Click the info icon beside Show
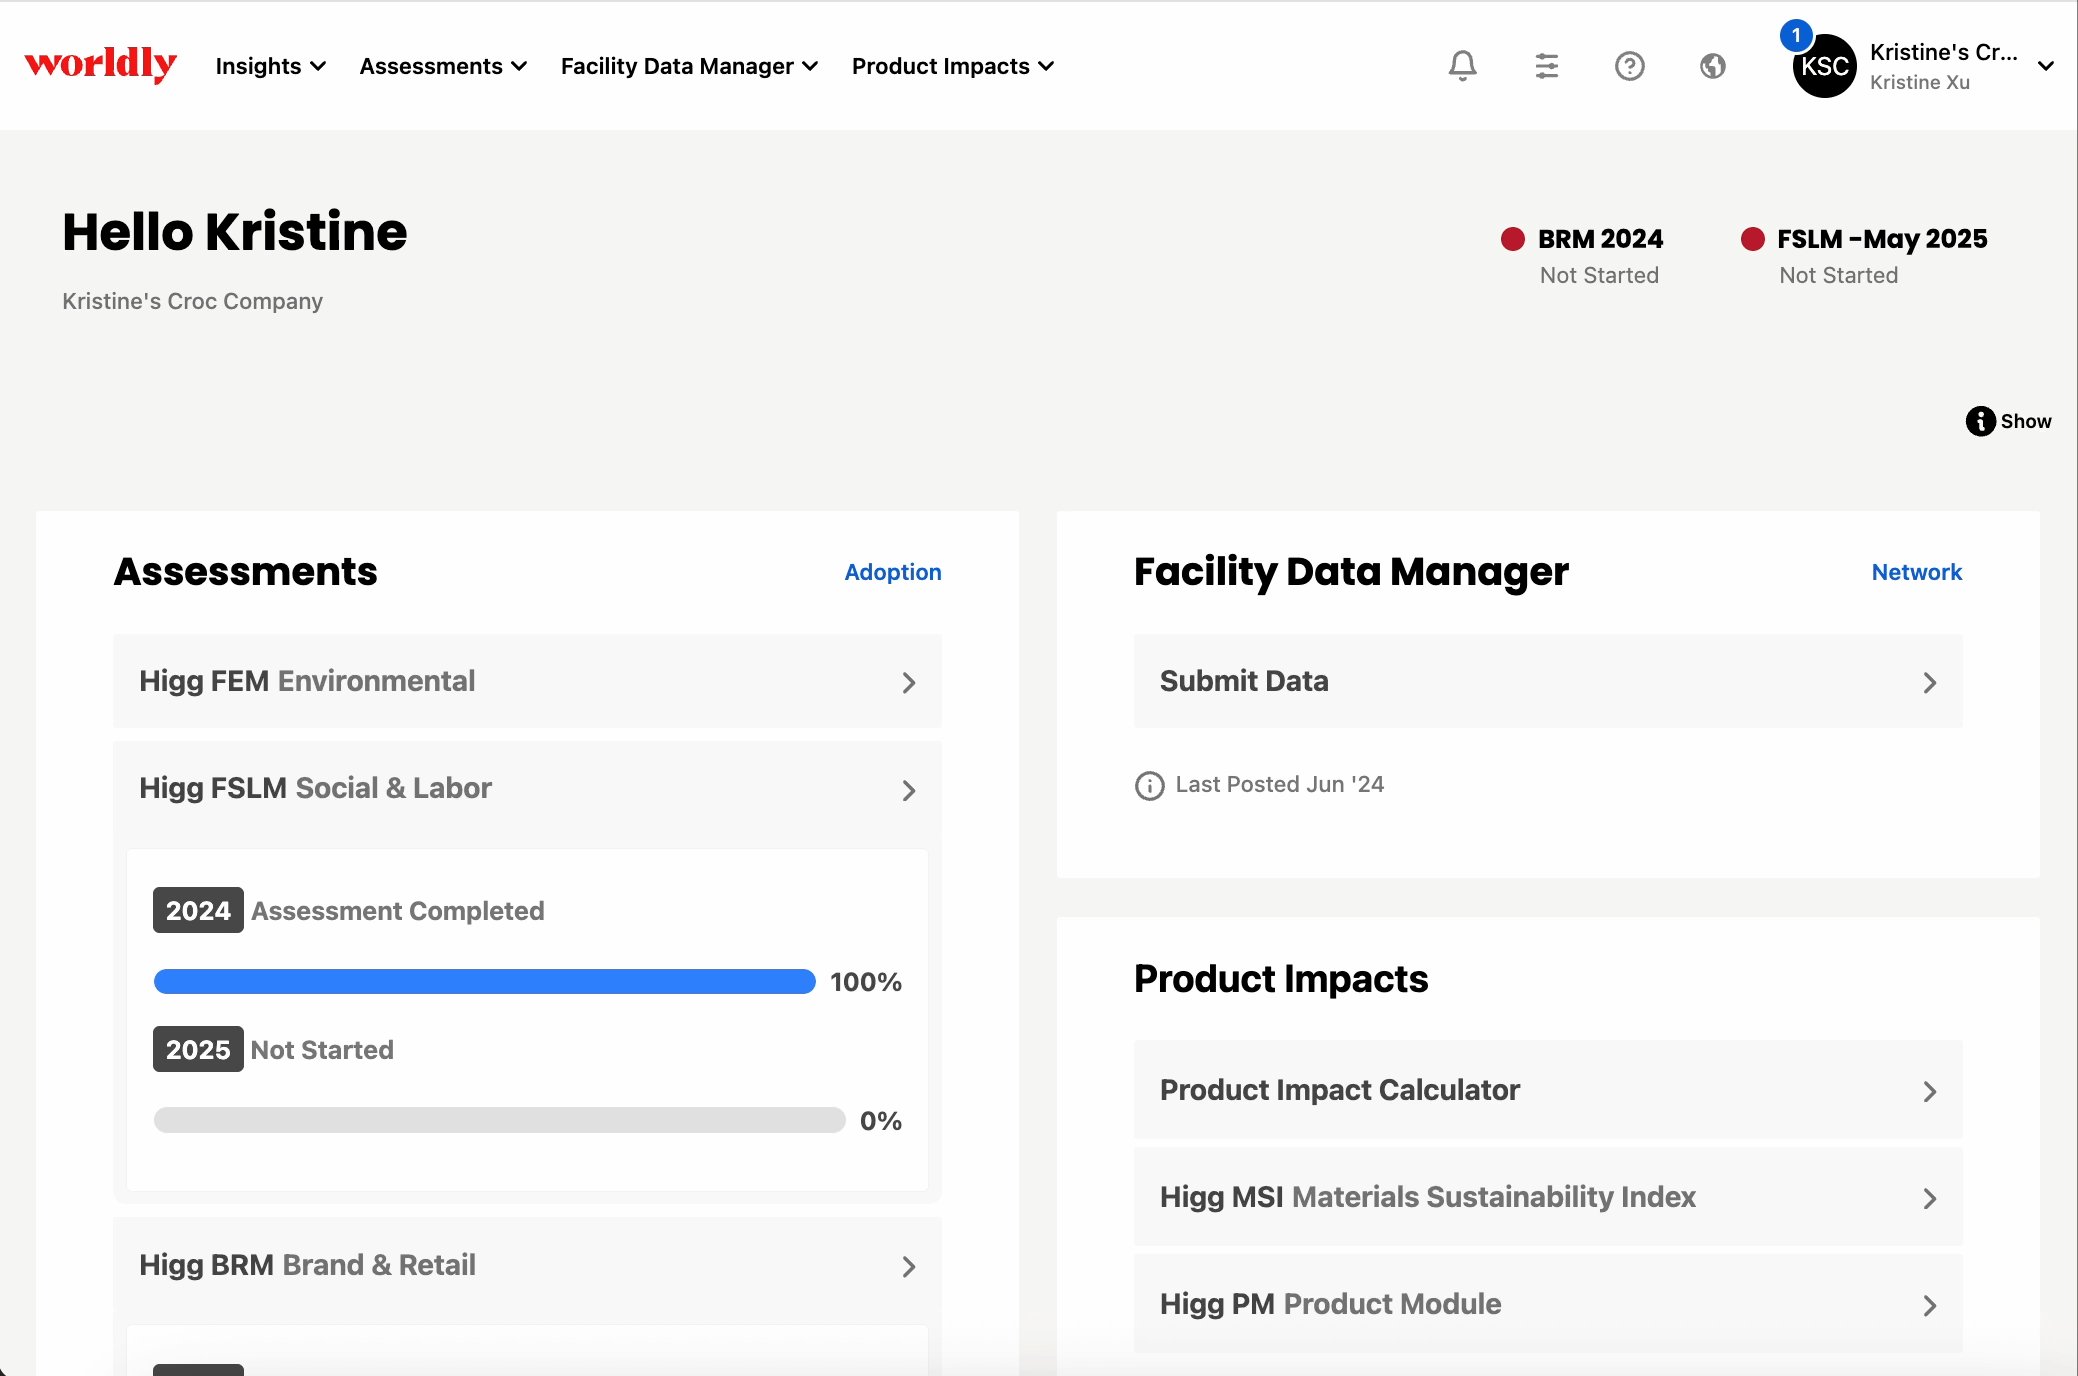This screenshot has width=2078, height=1376. [x=1980, y=421]
